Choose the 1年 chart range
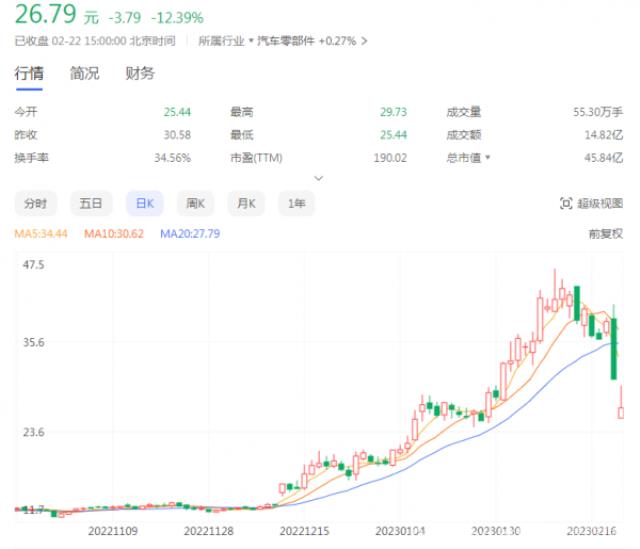 pos(297,203)
